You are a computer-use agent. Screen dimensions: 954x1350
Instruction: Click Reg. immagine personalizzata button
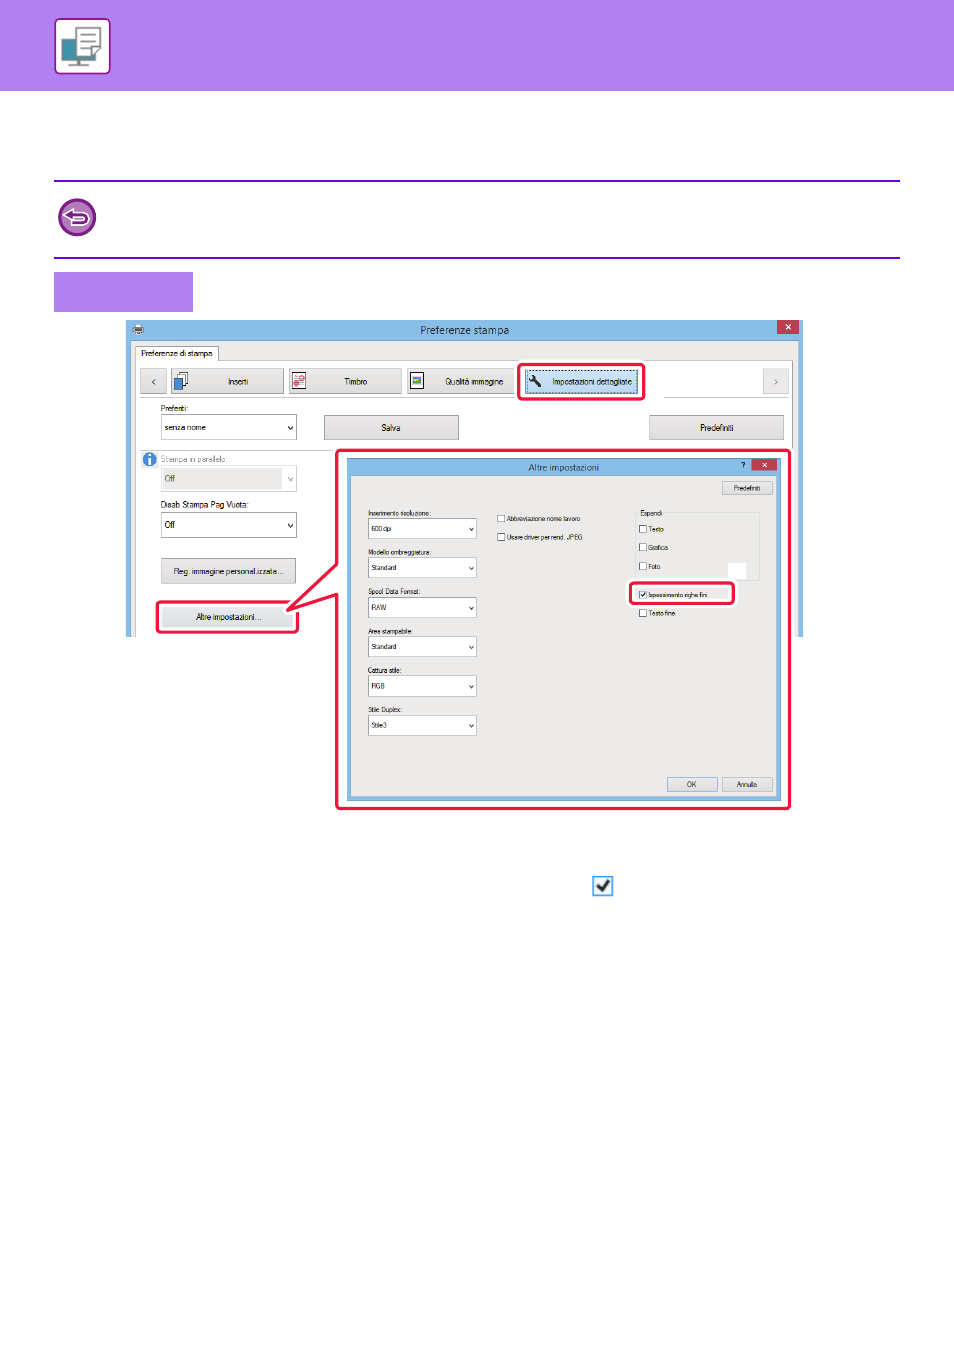pyautogui.click(x=228, y=571)
